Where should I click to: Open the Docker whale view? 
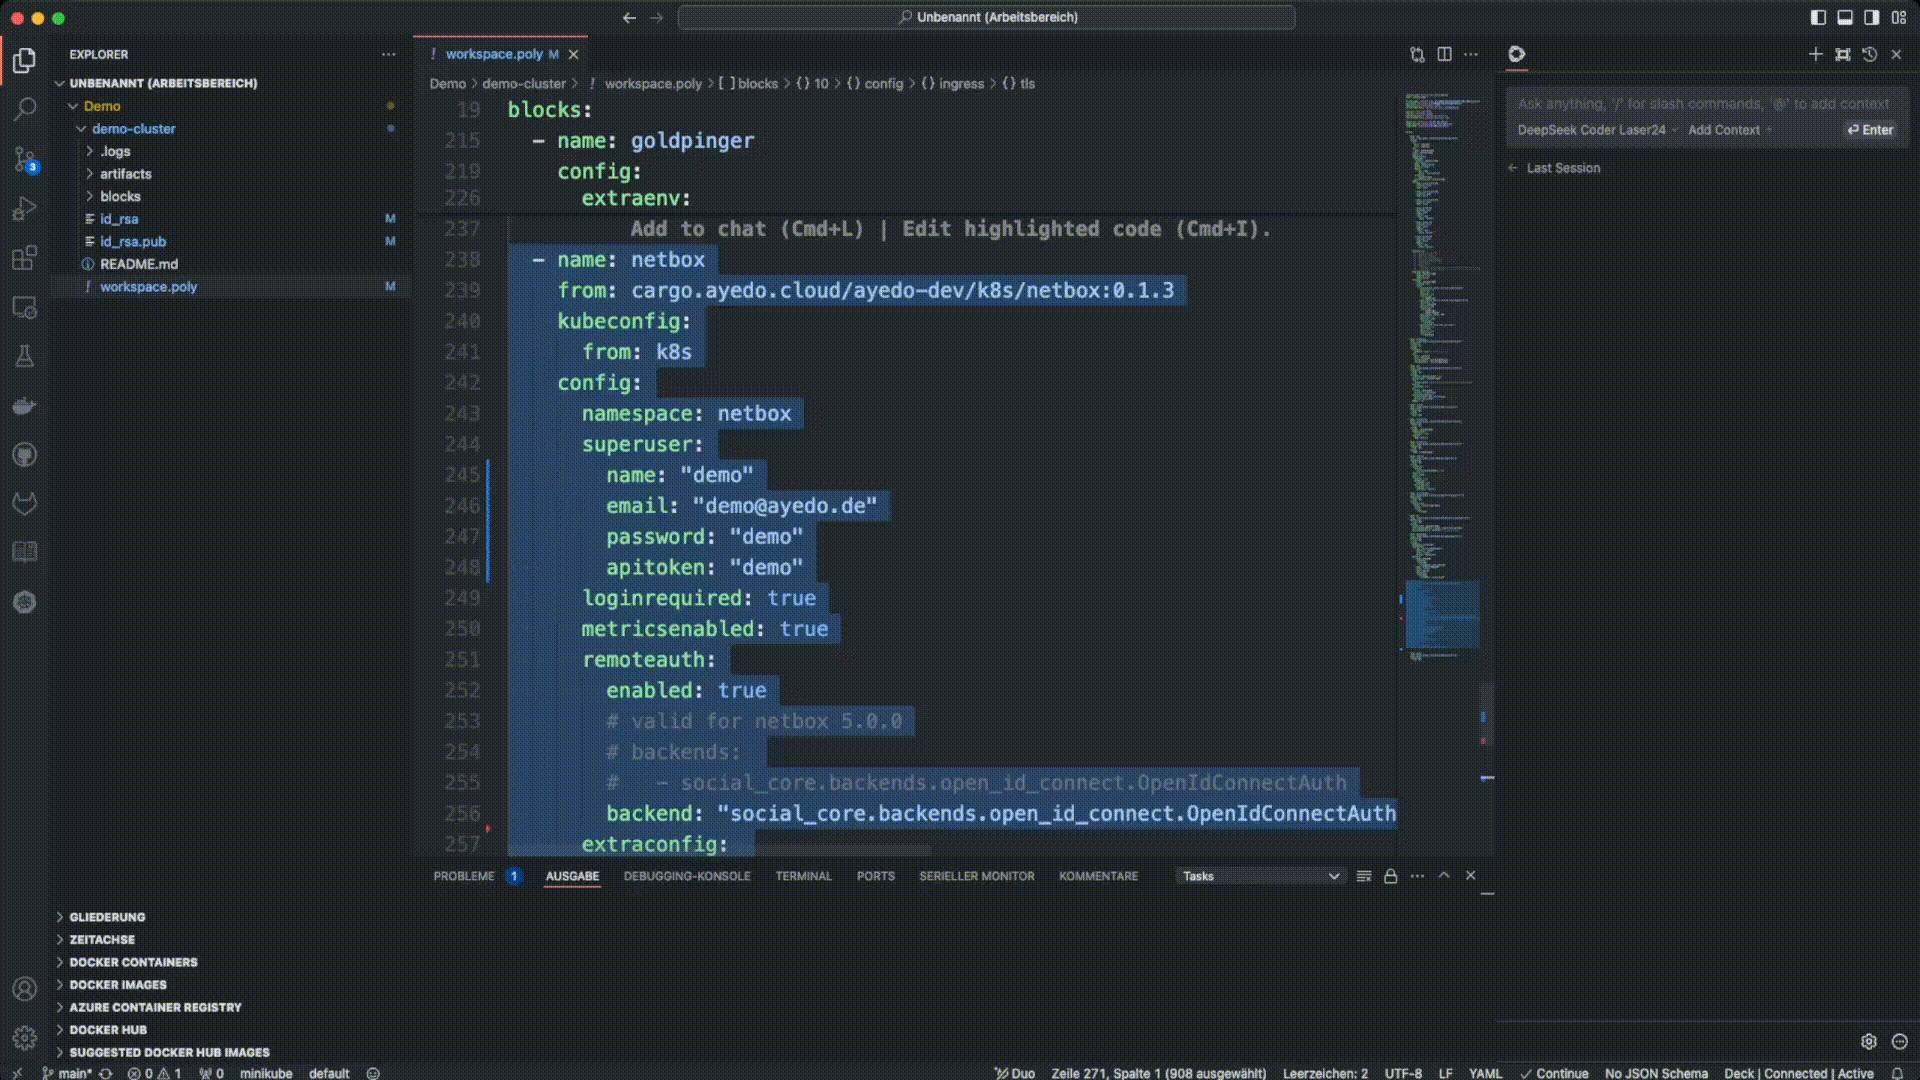tap(25, 405)
